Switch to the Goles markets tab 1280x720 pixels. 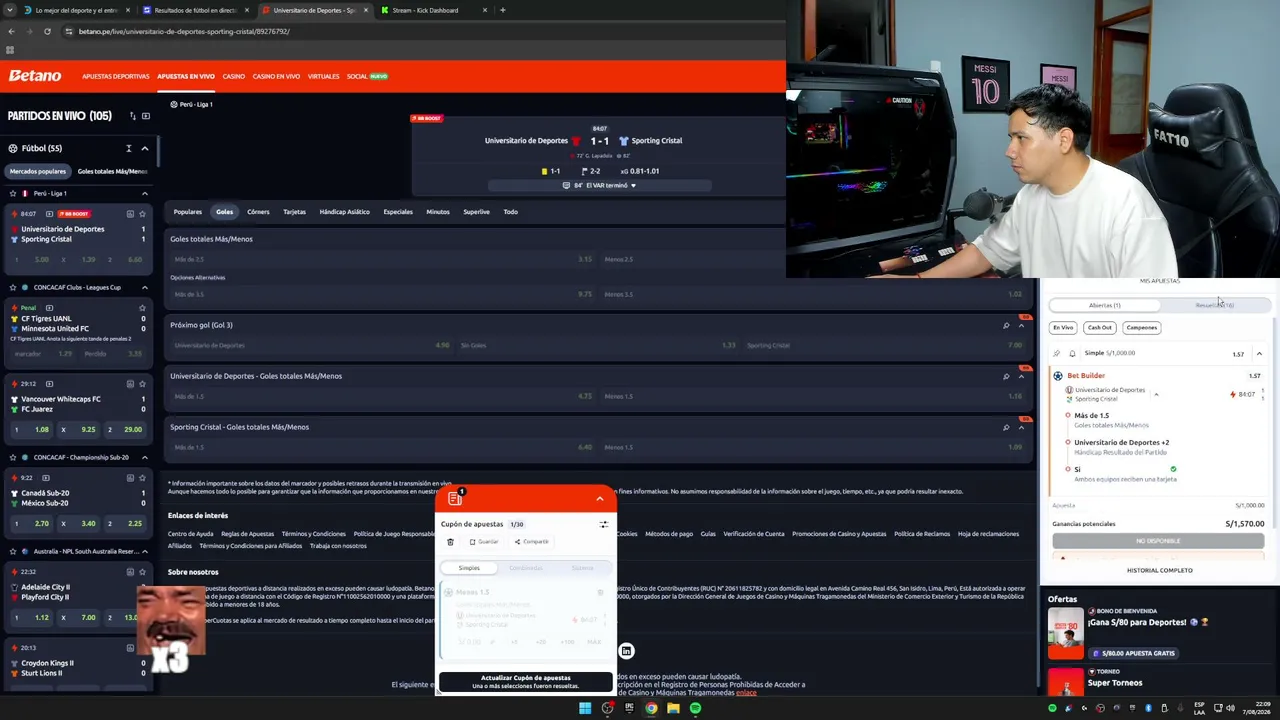click(224, 212)
